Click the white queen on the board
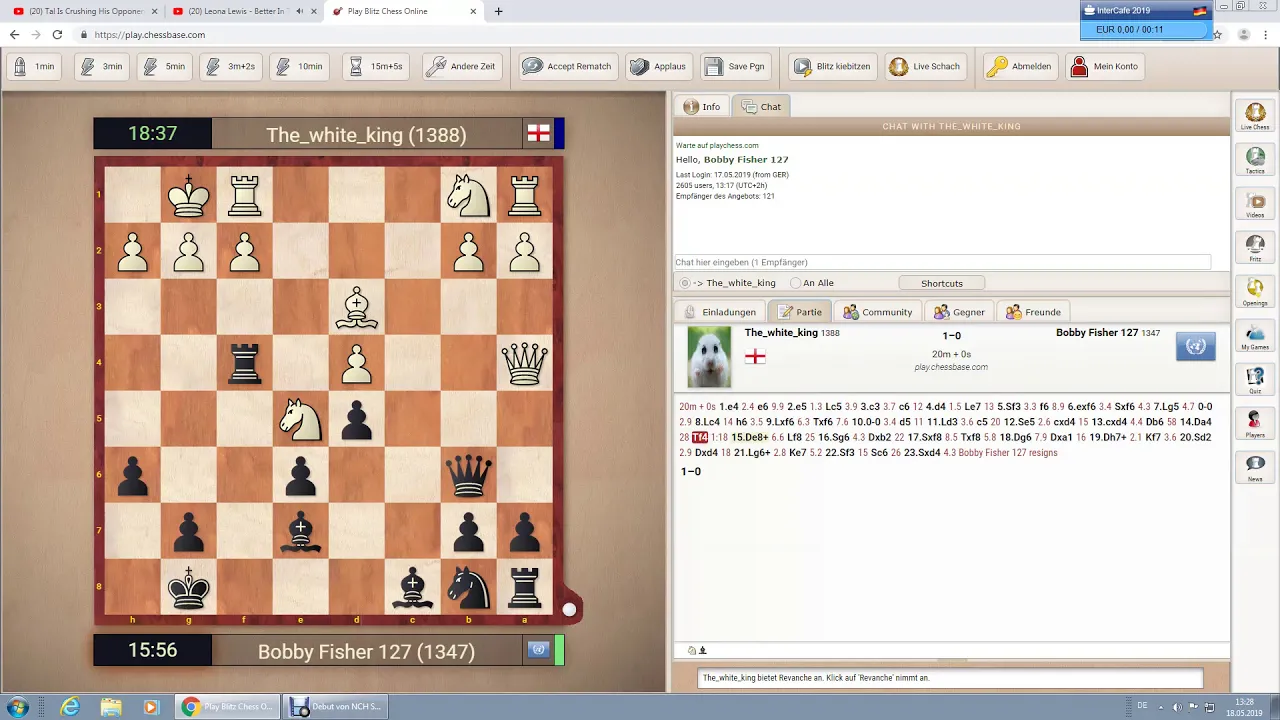This screenshot has height=720, width=1280. pyautogui.click(x=525, y=363)
